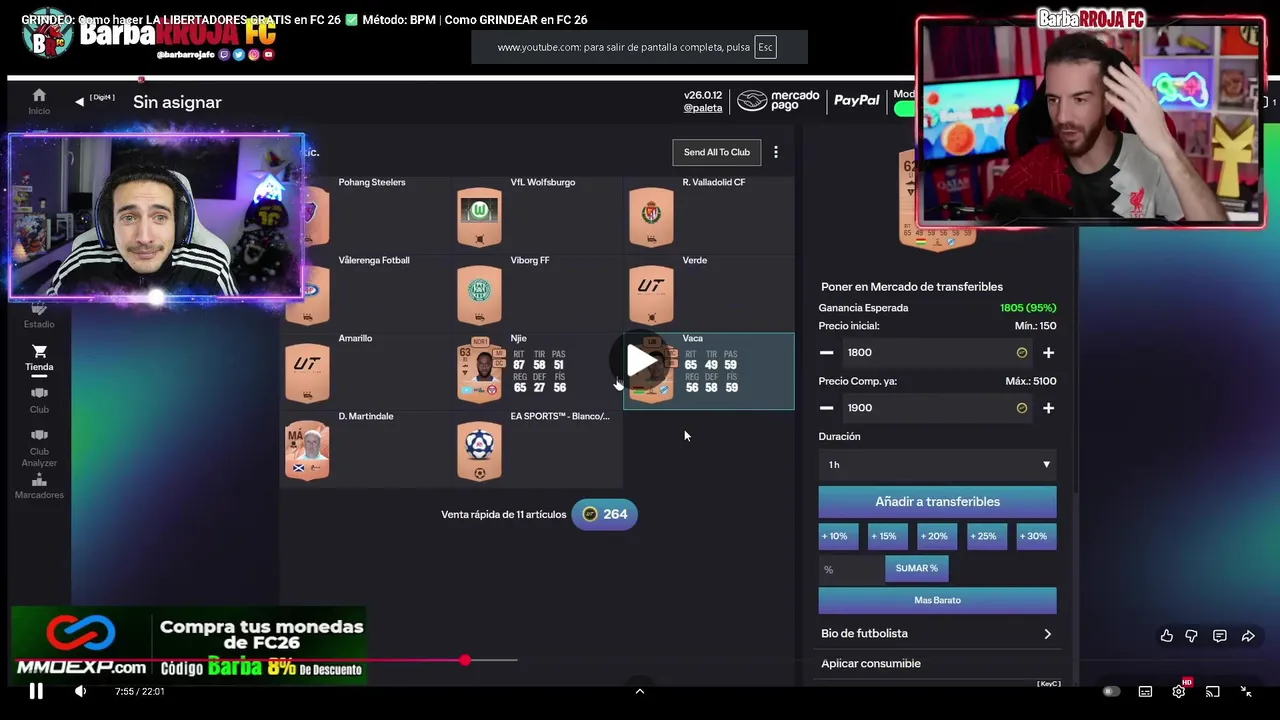Viewport: 1280px width, 720px height.
Task: Increase Precio Comp. ya with plus
Action: click(x=1048, y=408)
